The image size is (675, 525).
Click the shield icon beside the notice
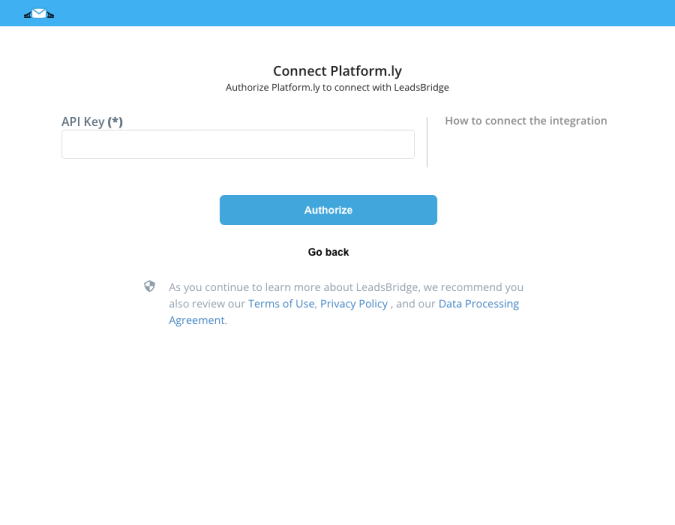point(149,286)
